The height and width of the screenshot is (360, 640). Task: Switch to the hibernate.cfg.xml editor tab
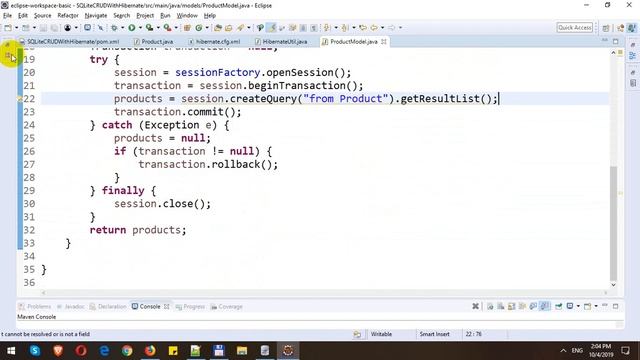tap(214, 42)
